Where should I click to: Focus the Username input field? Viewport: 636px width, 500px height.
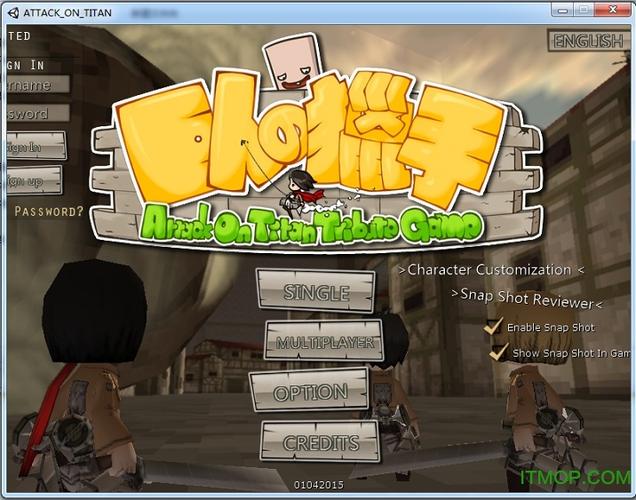(x=37, y=85)
